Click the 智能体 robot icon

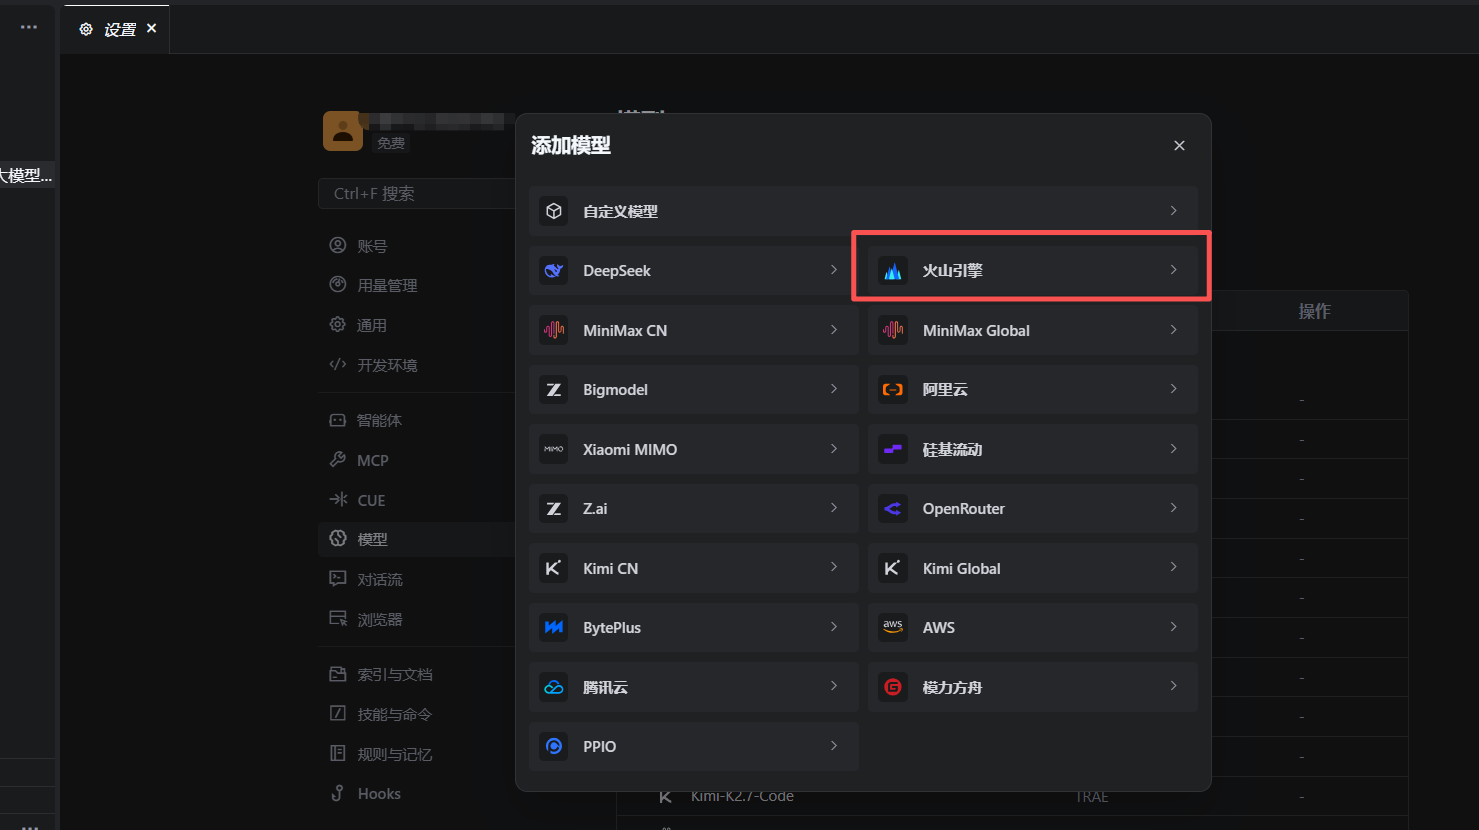(338, 420)
